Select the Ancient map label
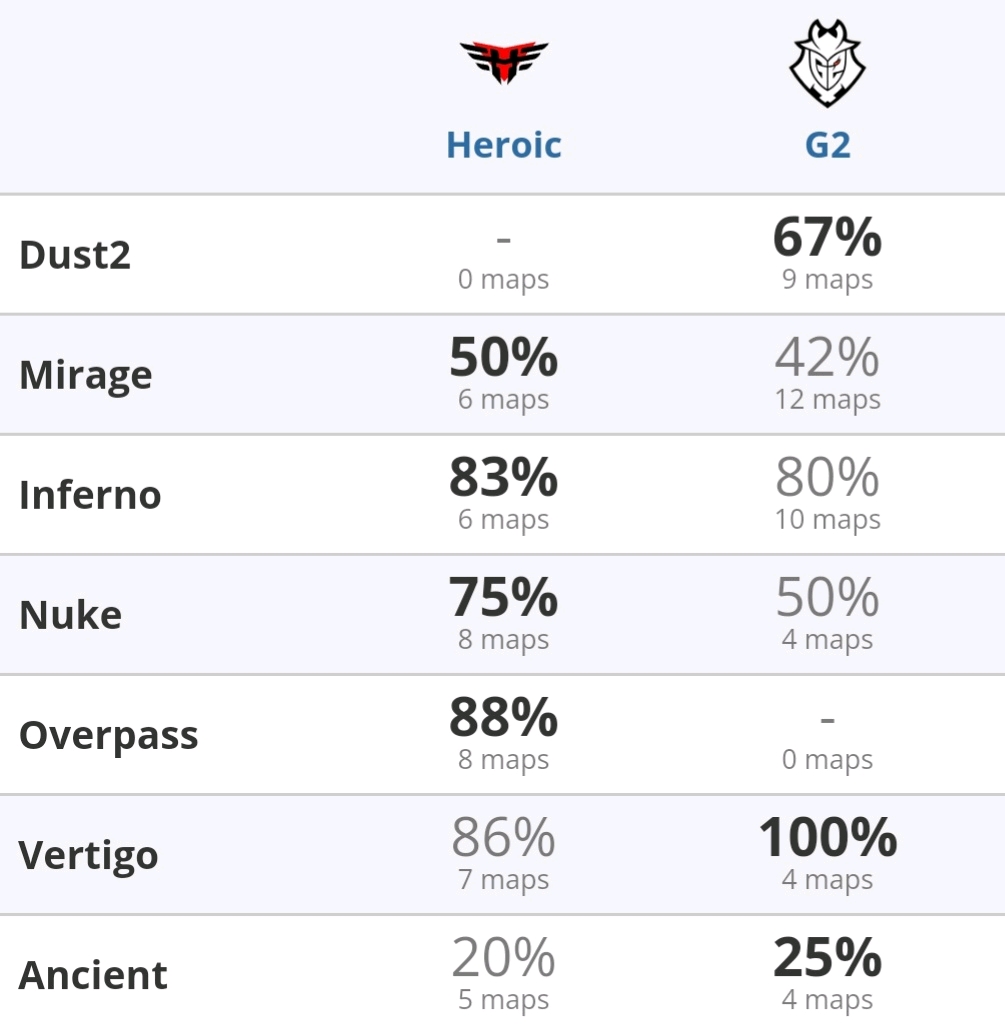Screen dimensions: 1005x1030 click(x=93, y=975)
